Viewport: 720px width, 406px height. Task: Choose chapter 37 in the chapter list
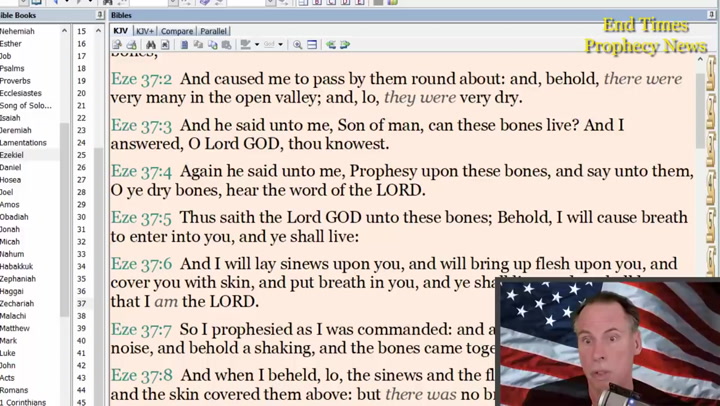click(82, 304)
